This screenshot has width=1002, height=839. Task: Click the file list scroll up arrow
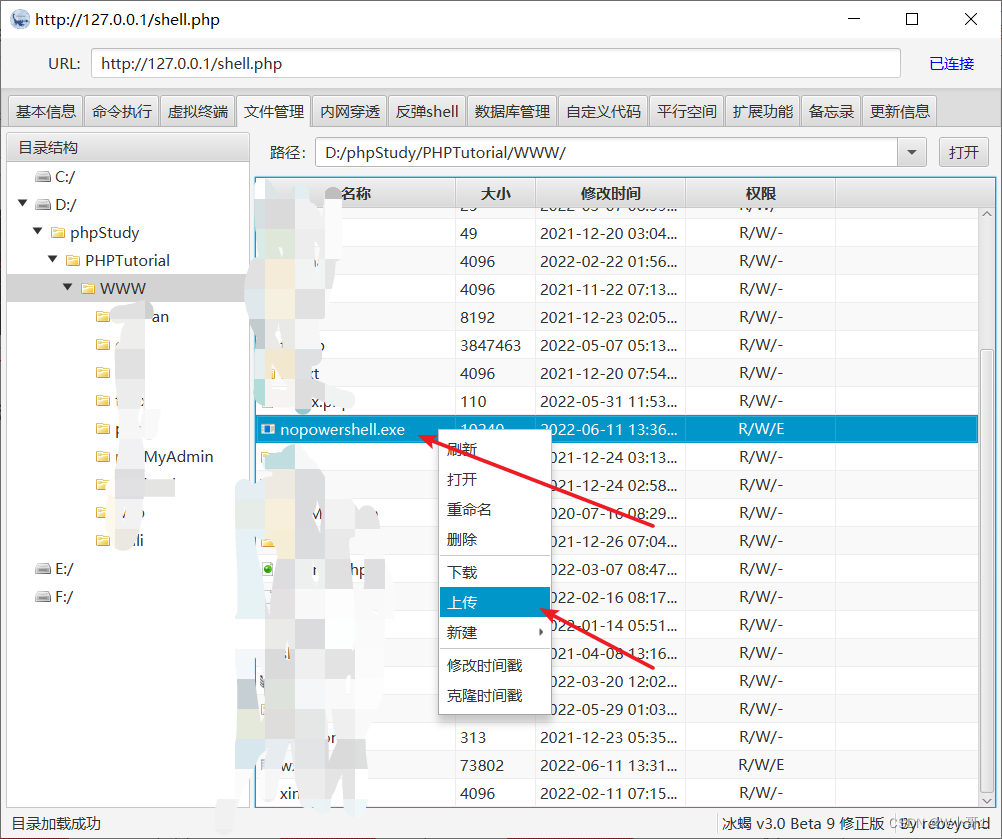click(987, 214)
